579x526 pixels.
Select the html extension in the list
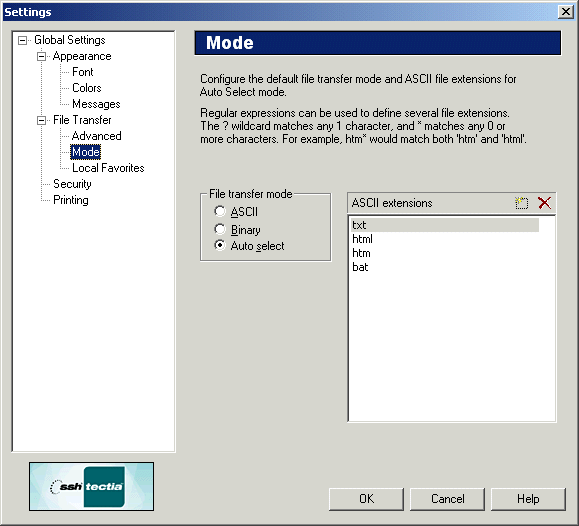[445, 239]
